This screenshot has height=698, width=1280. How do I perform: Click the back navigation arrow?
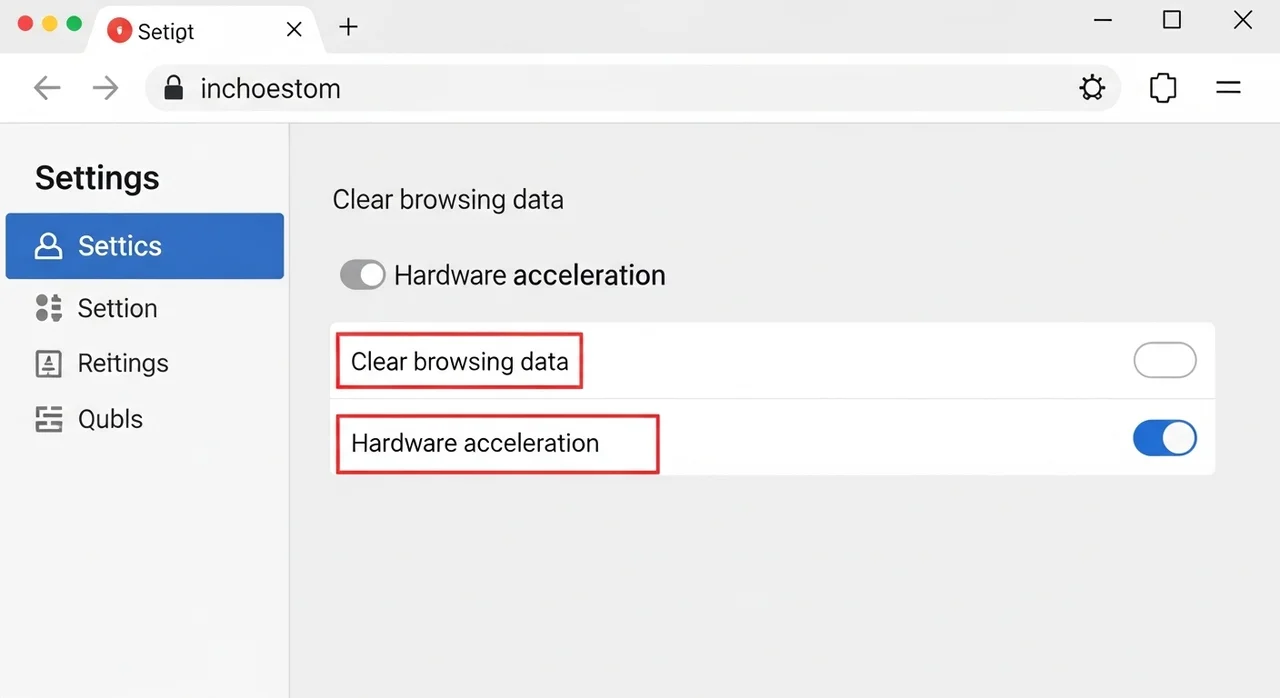click(x=47, y=88)
